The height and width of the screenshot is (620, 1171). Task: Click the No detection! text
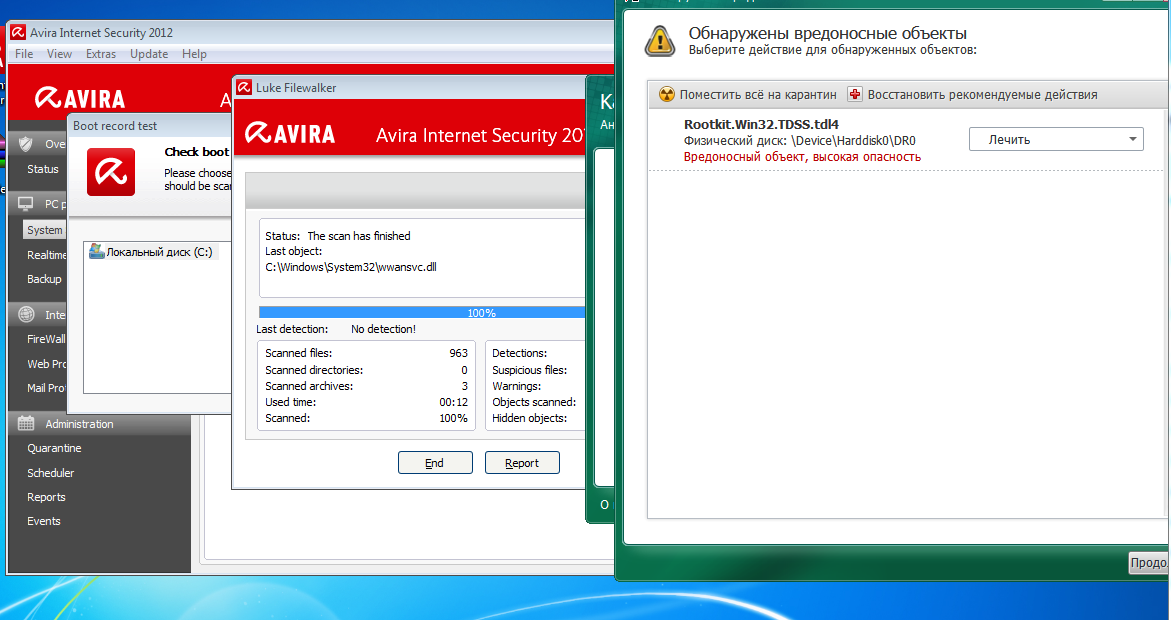(x=383, y=329)
